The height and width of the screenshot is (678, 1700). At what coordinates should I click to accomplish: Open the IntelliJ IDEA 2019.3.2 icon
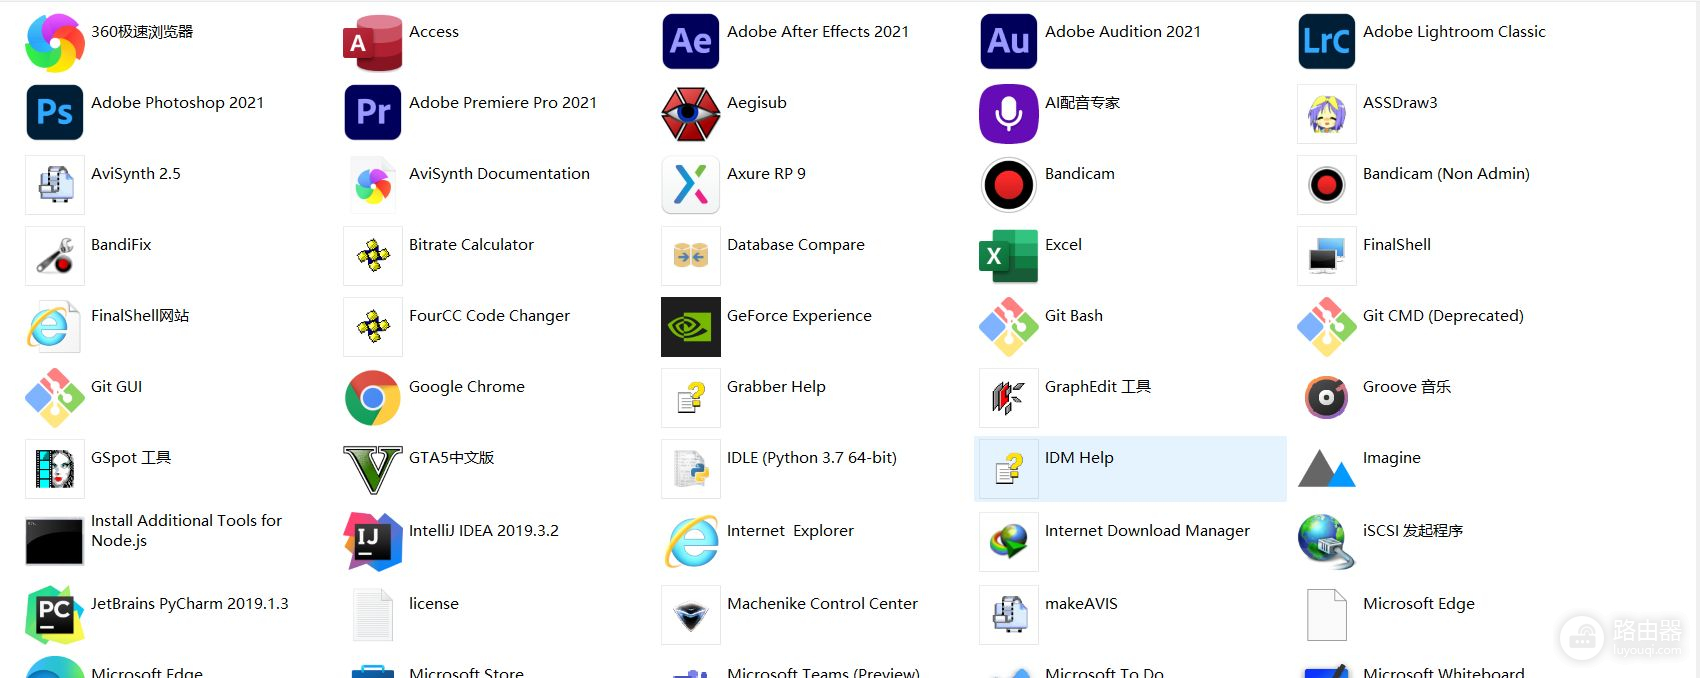[x=373, y=541]
